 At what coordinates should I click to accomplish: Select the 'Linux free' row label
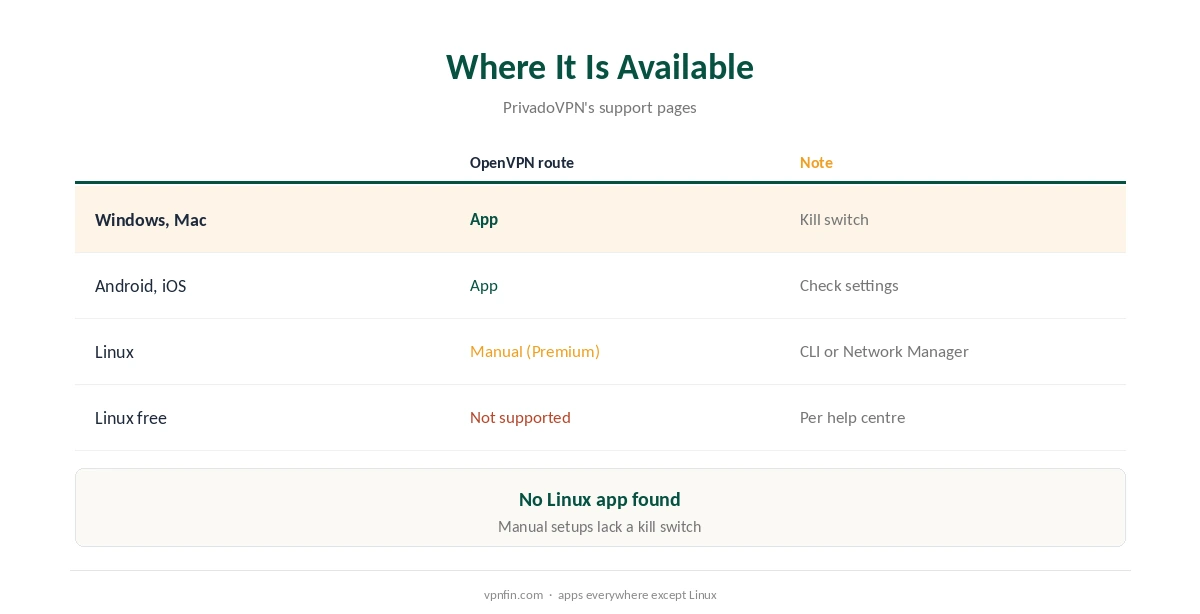[x=131, y=418]
